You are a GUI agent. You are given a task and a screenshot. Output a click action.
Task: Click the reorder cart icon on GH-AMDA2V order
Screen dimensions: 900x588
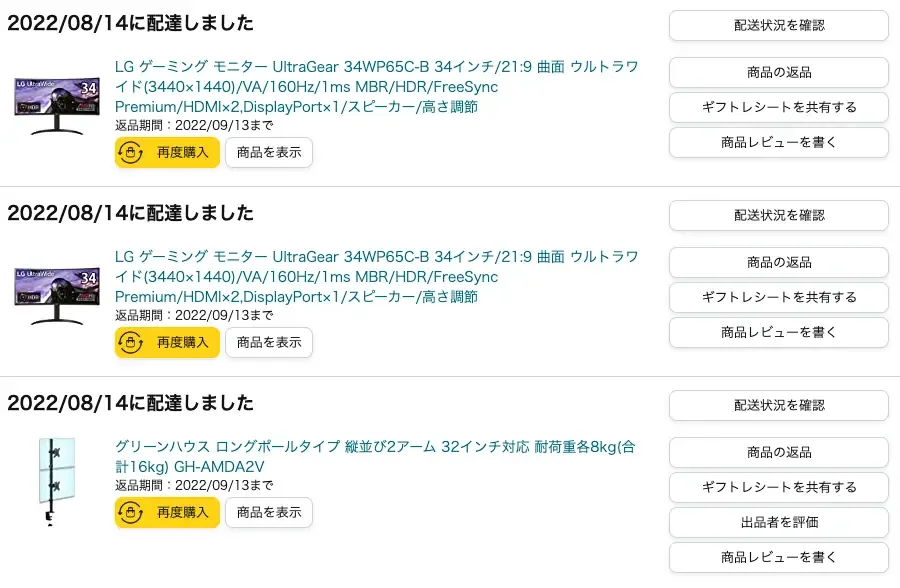131,513
